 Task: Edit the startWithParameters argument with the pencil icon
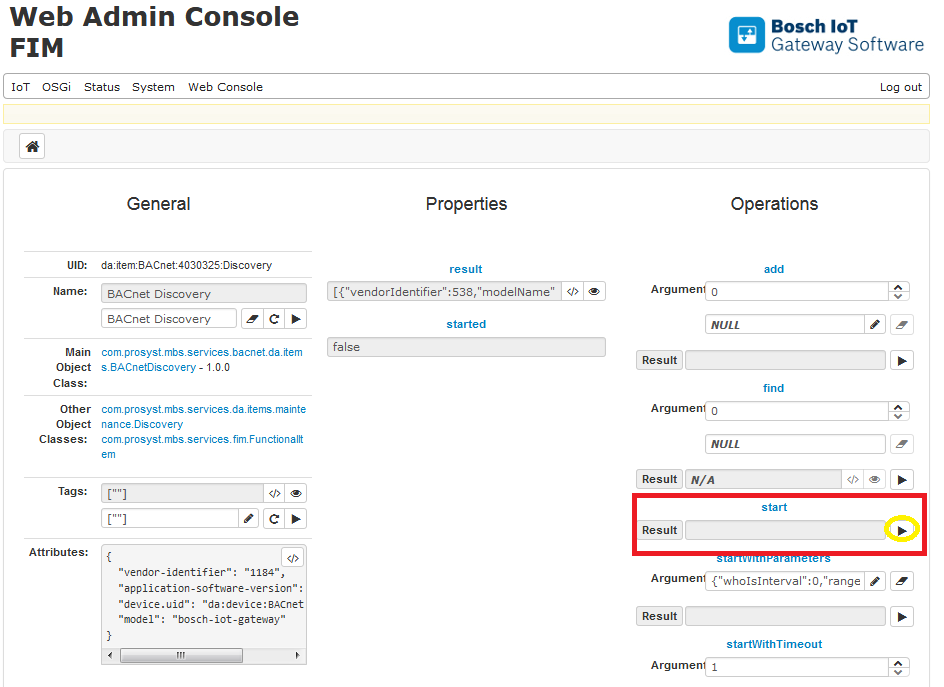(x=875, y=581)
